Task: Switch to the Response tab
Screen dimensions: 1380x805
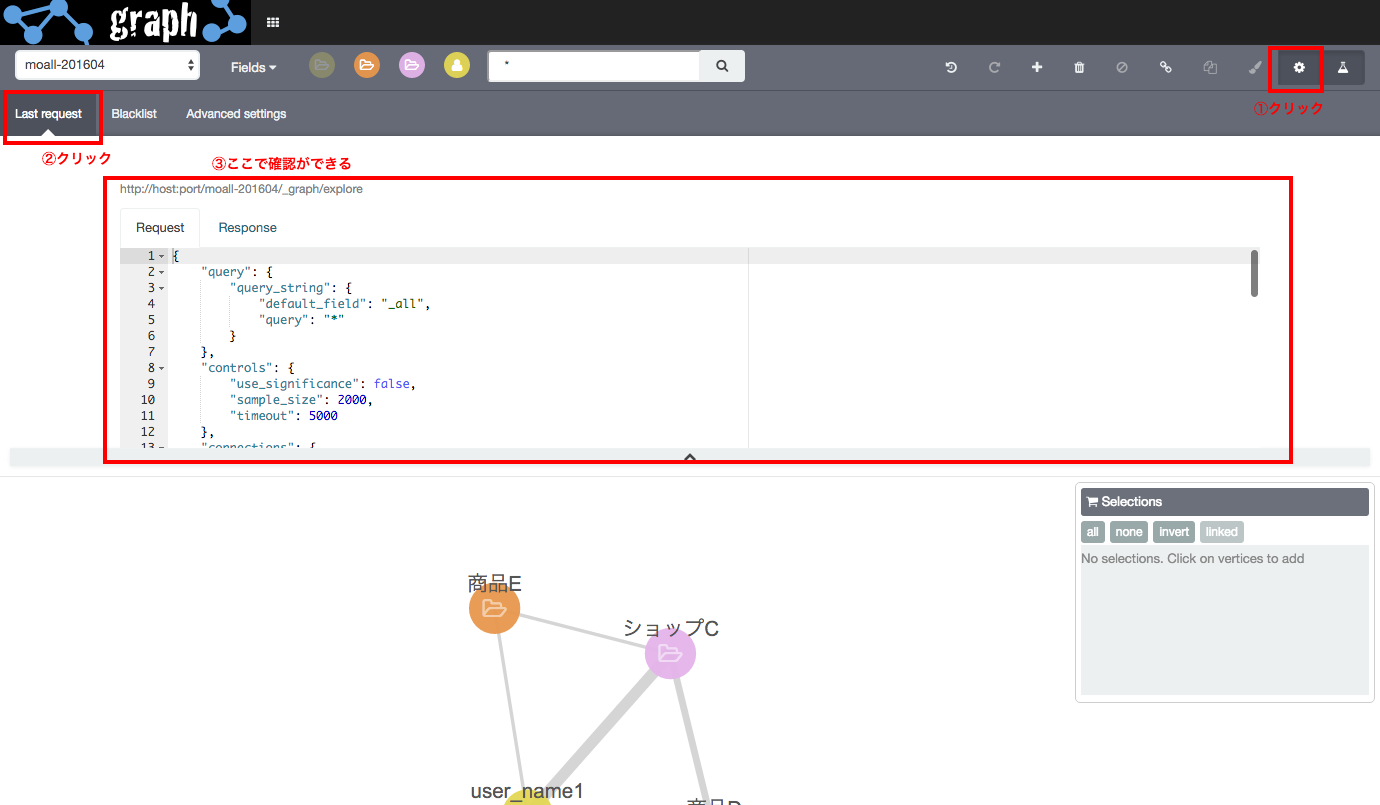Action: 247,227
